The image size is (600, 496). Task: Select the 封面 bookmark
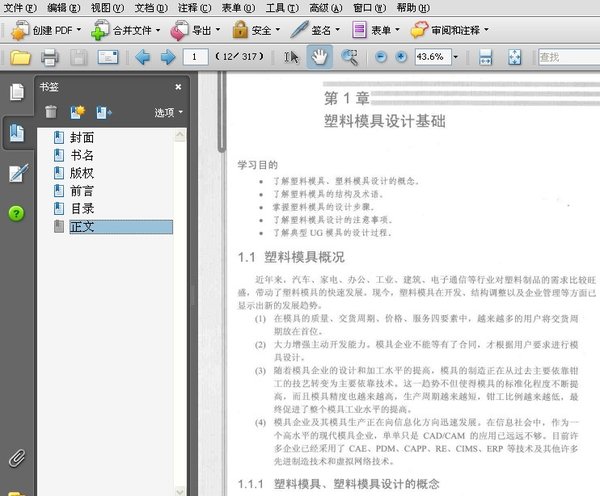[x=82, y=137]
